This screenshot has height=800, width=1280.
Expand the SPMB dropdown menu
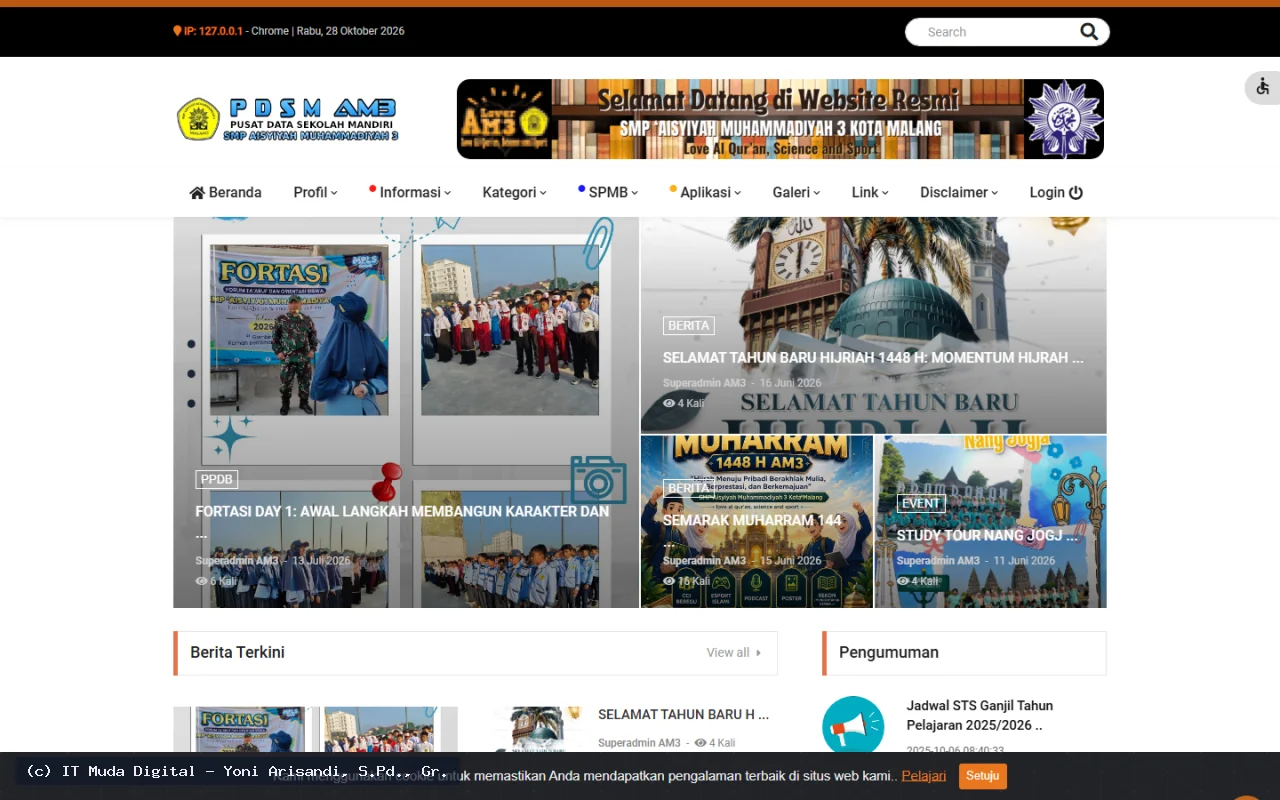point(608,192)
